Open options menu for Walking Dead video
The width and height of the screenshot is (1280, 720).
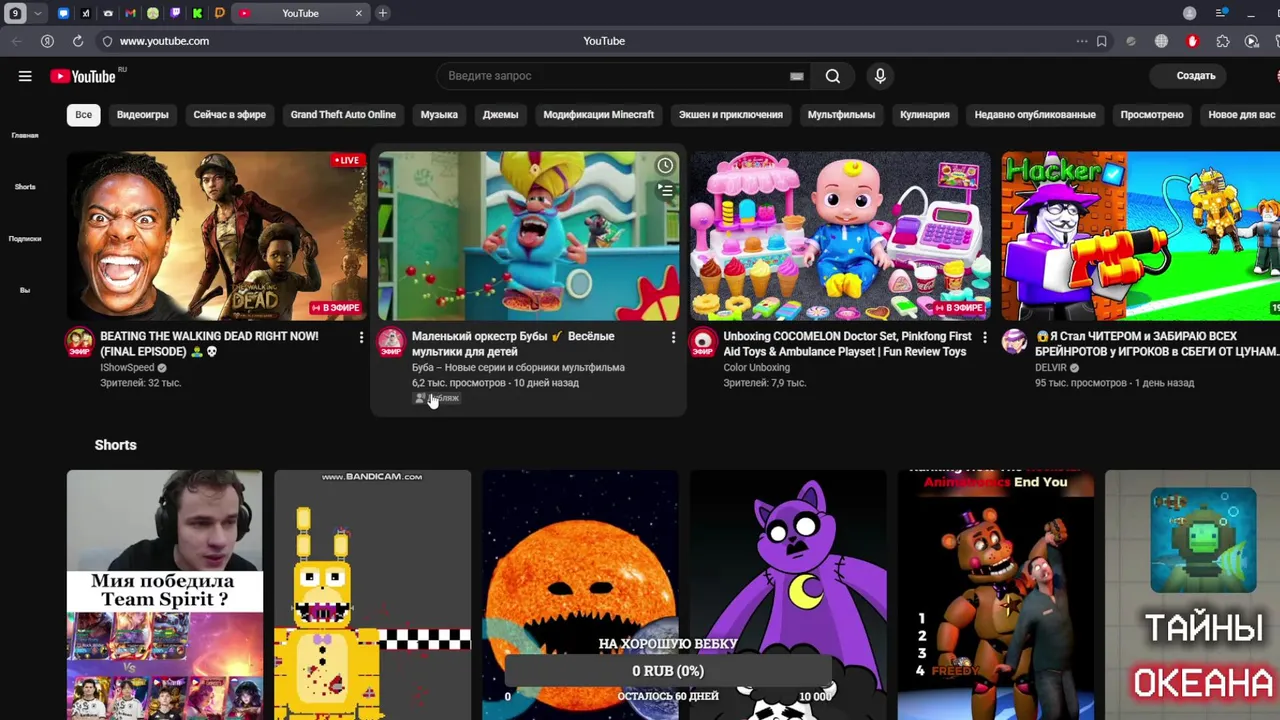pos(361,338)
